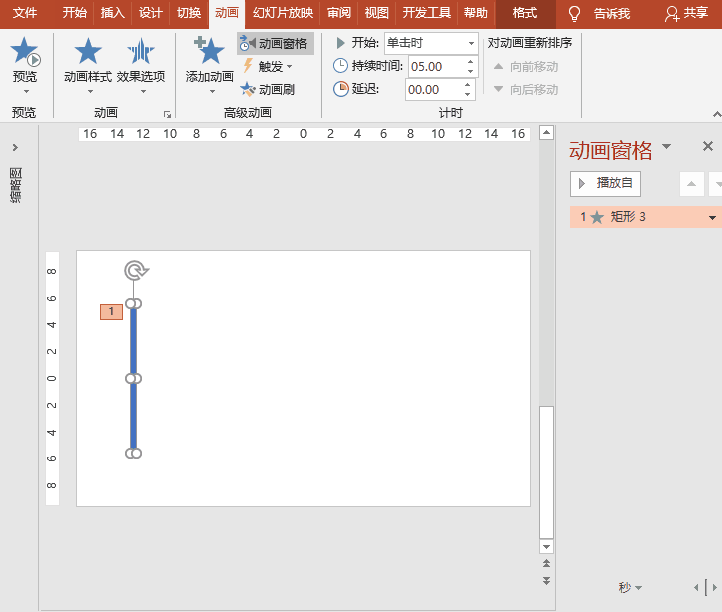Click the timeline scroll left arrow
Viewport: 722px width, 612px height.
(696, 588)
